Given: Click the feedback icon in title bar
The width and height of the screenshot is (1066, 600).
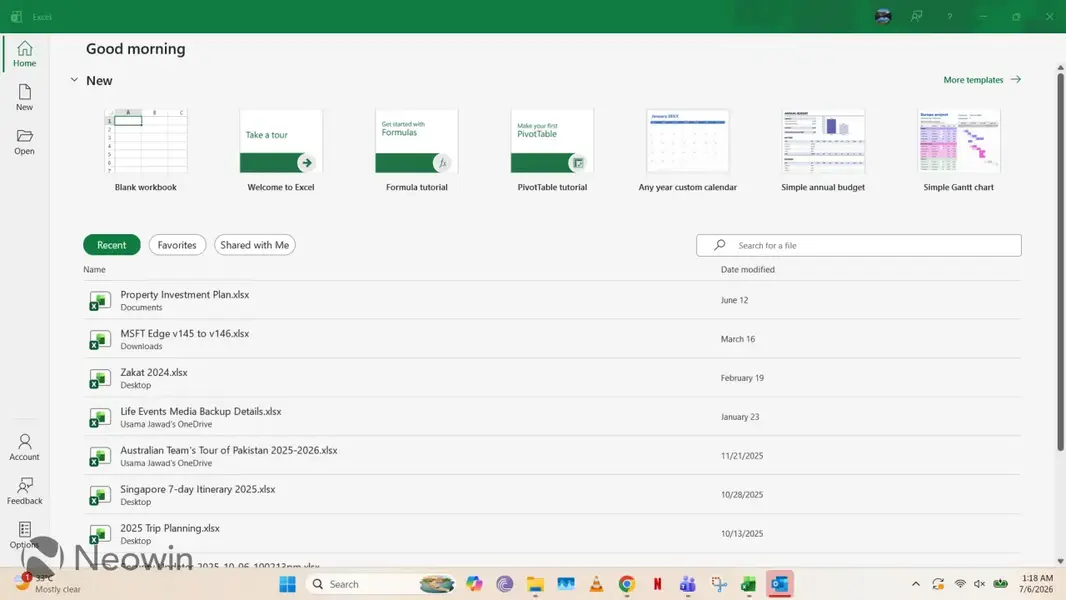Looking at the screenshot, I should click(x=916, y=16).
